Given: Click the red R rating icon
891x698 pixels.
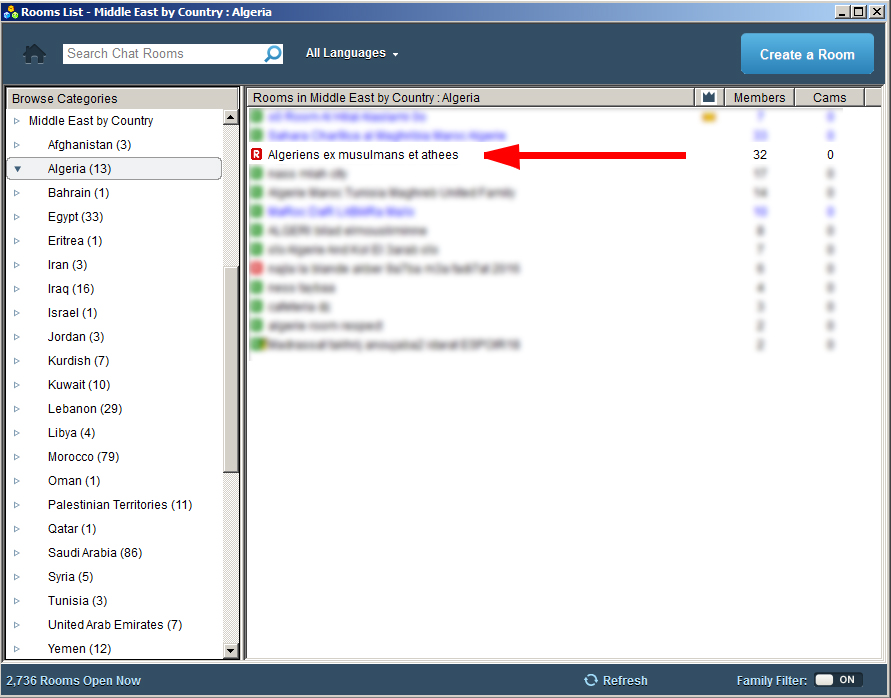Looking at the screenshot, I should (256, 155).
